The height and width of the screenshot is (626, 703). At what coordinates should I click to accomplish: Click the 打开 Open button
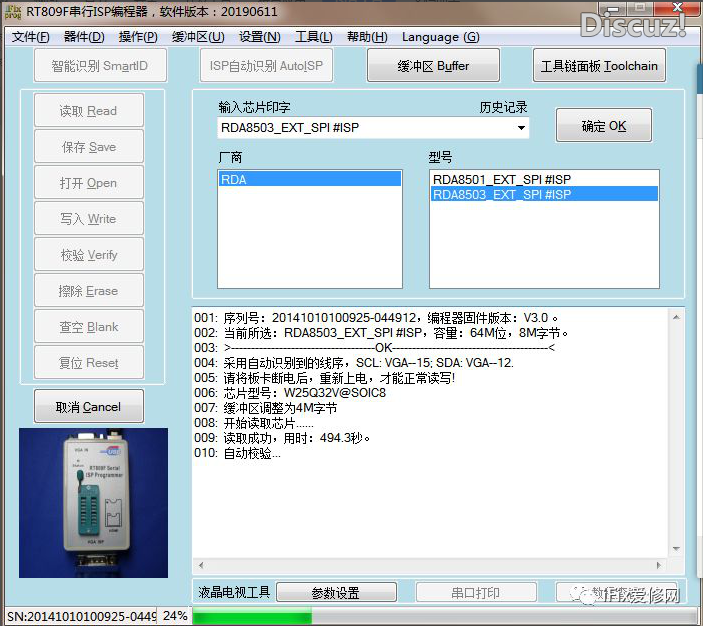(x=89, y=183)
